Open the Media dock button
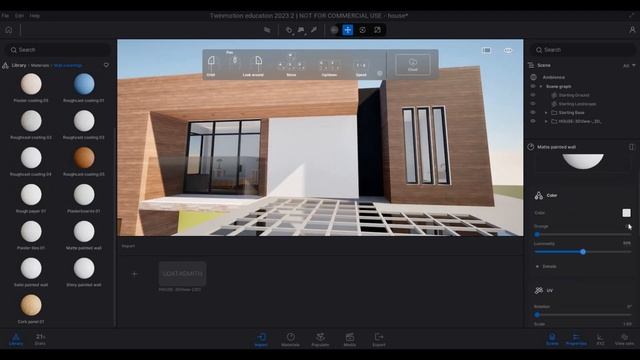640x360 pixels. click(350, 339)
